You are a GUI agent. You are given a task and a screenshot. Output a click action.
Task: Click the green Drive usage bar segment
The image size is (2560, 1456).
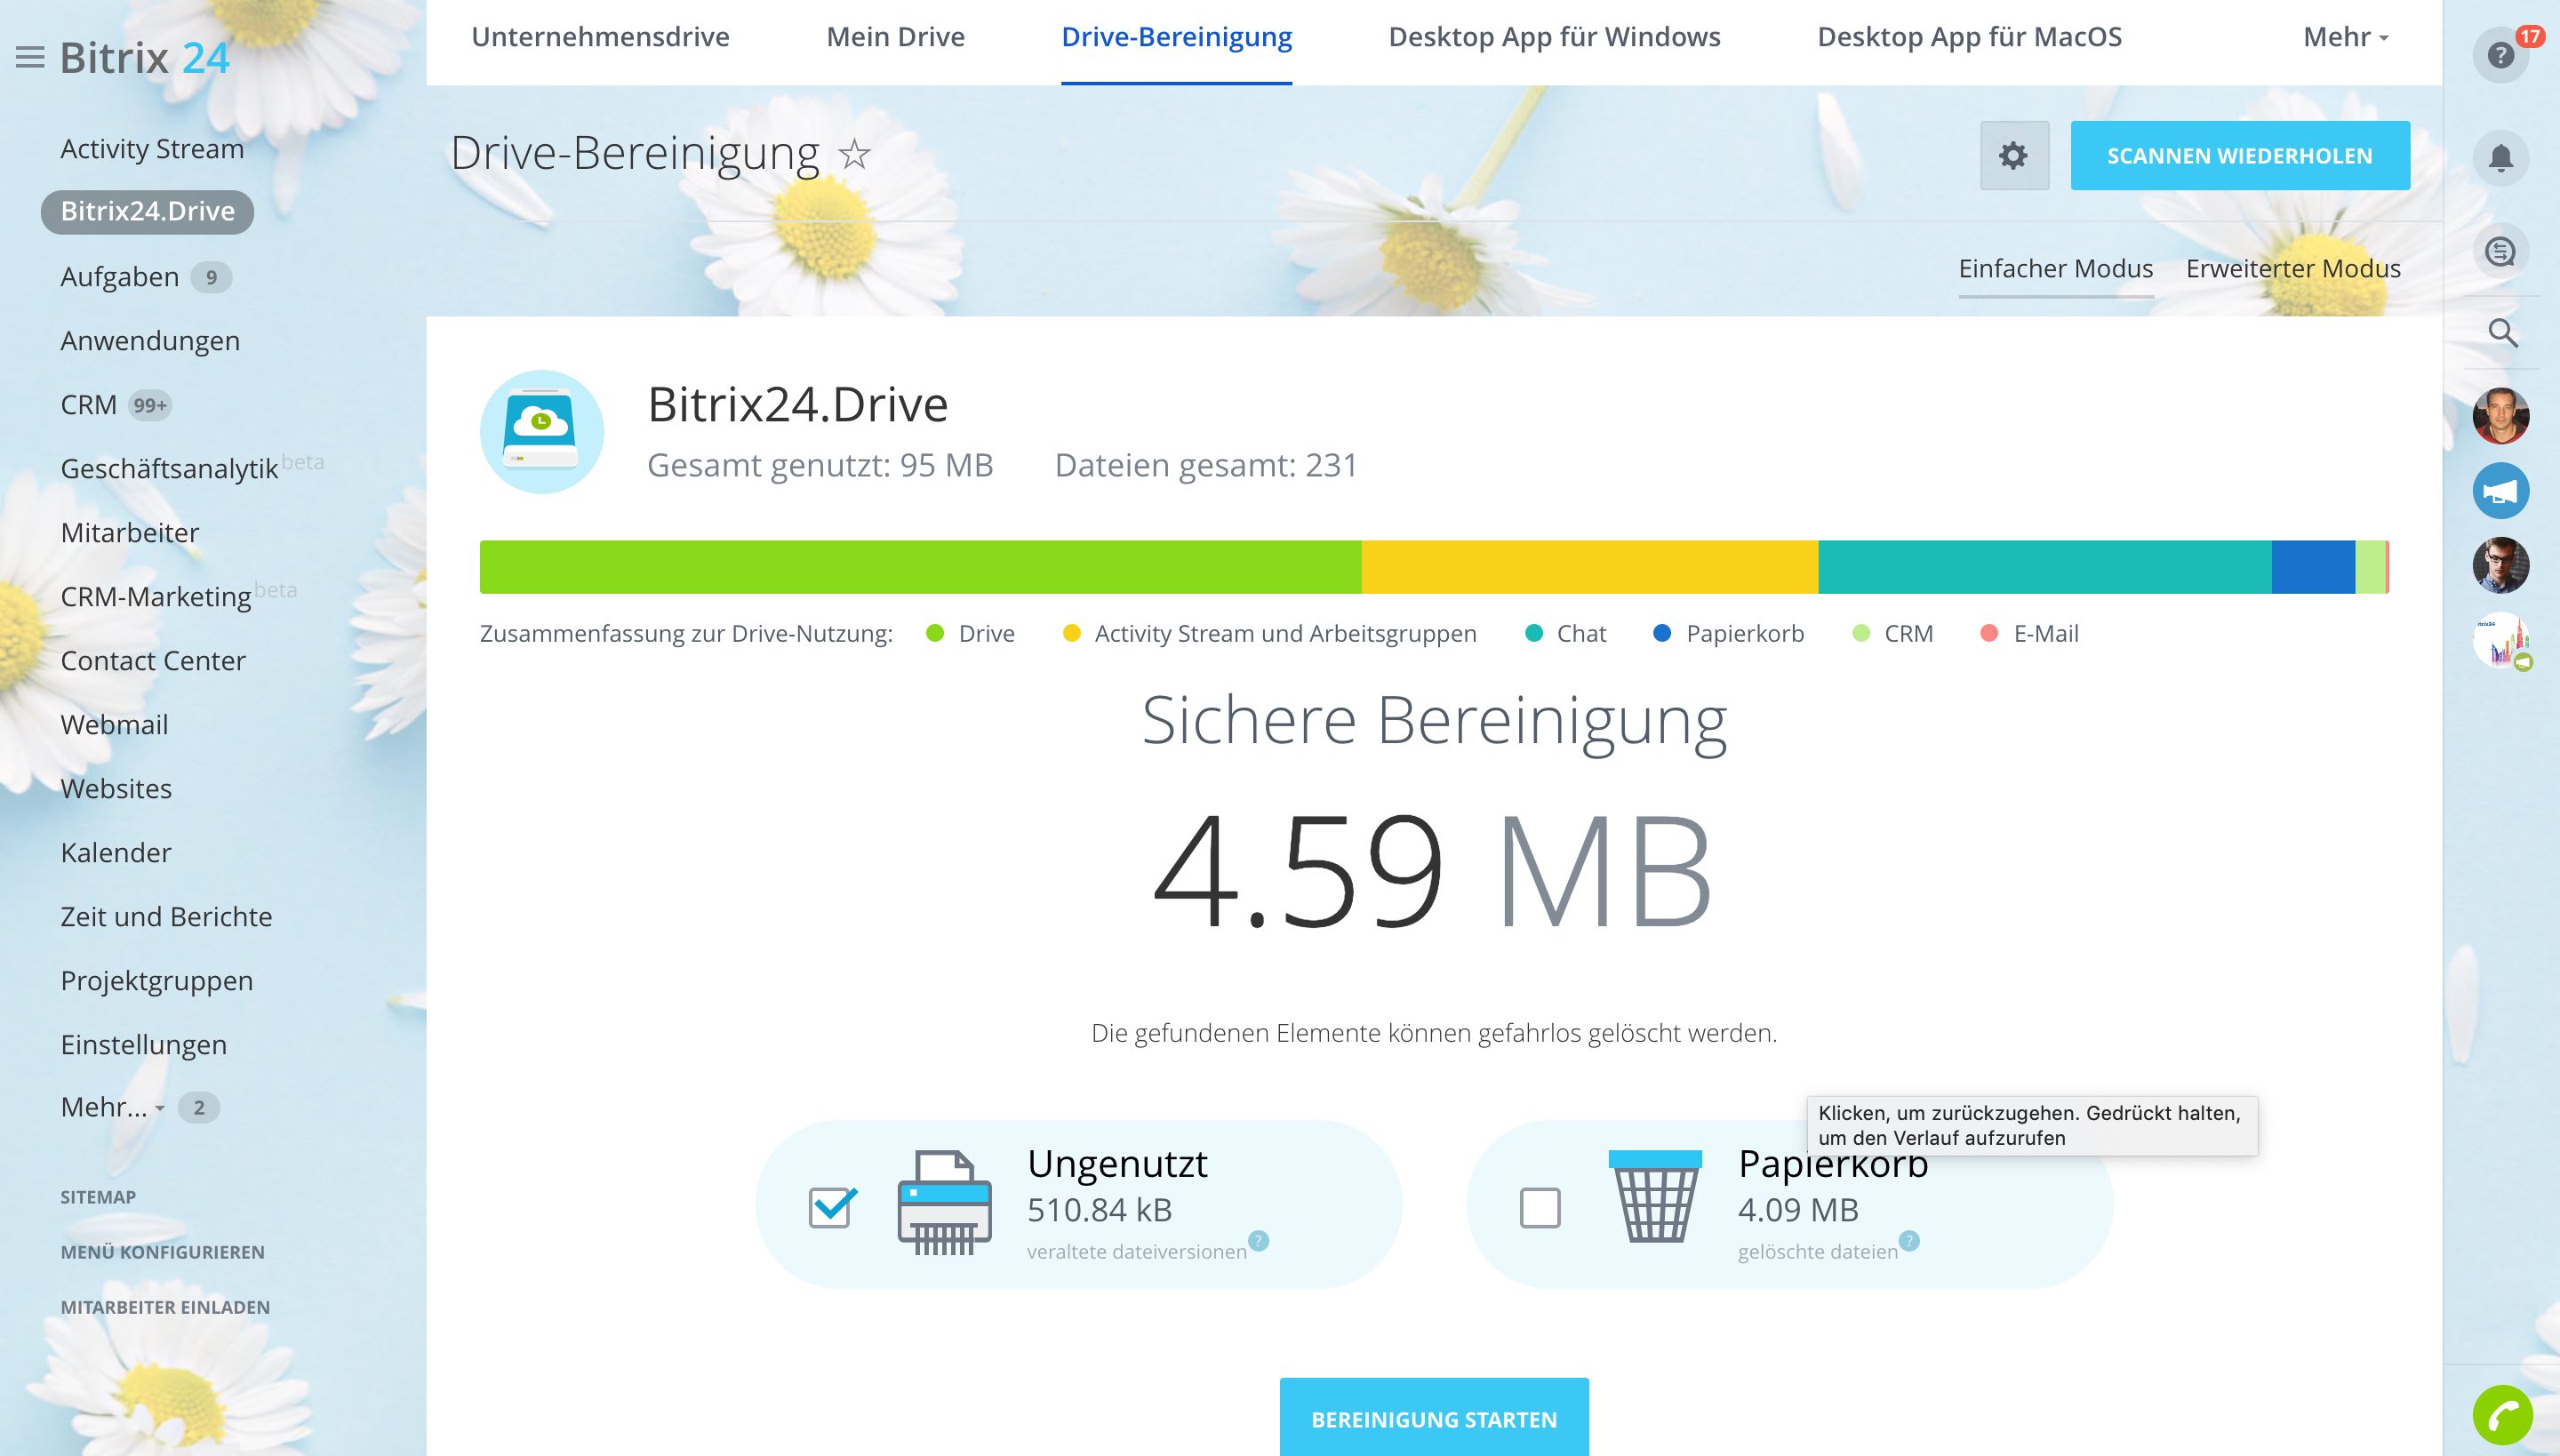coord(920,567)
